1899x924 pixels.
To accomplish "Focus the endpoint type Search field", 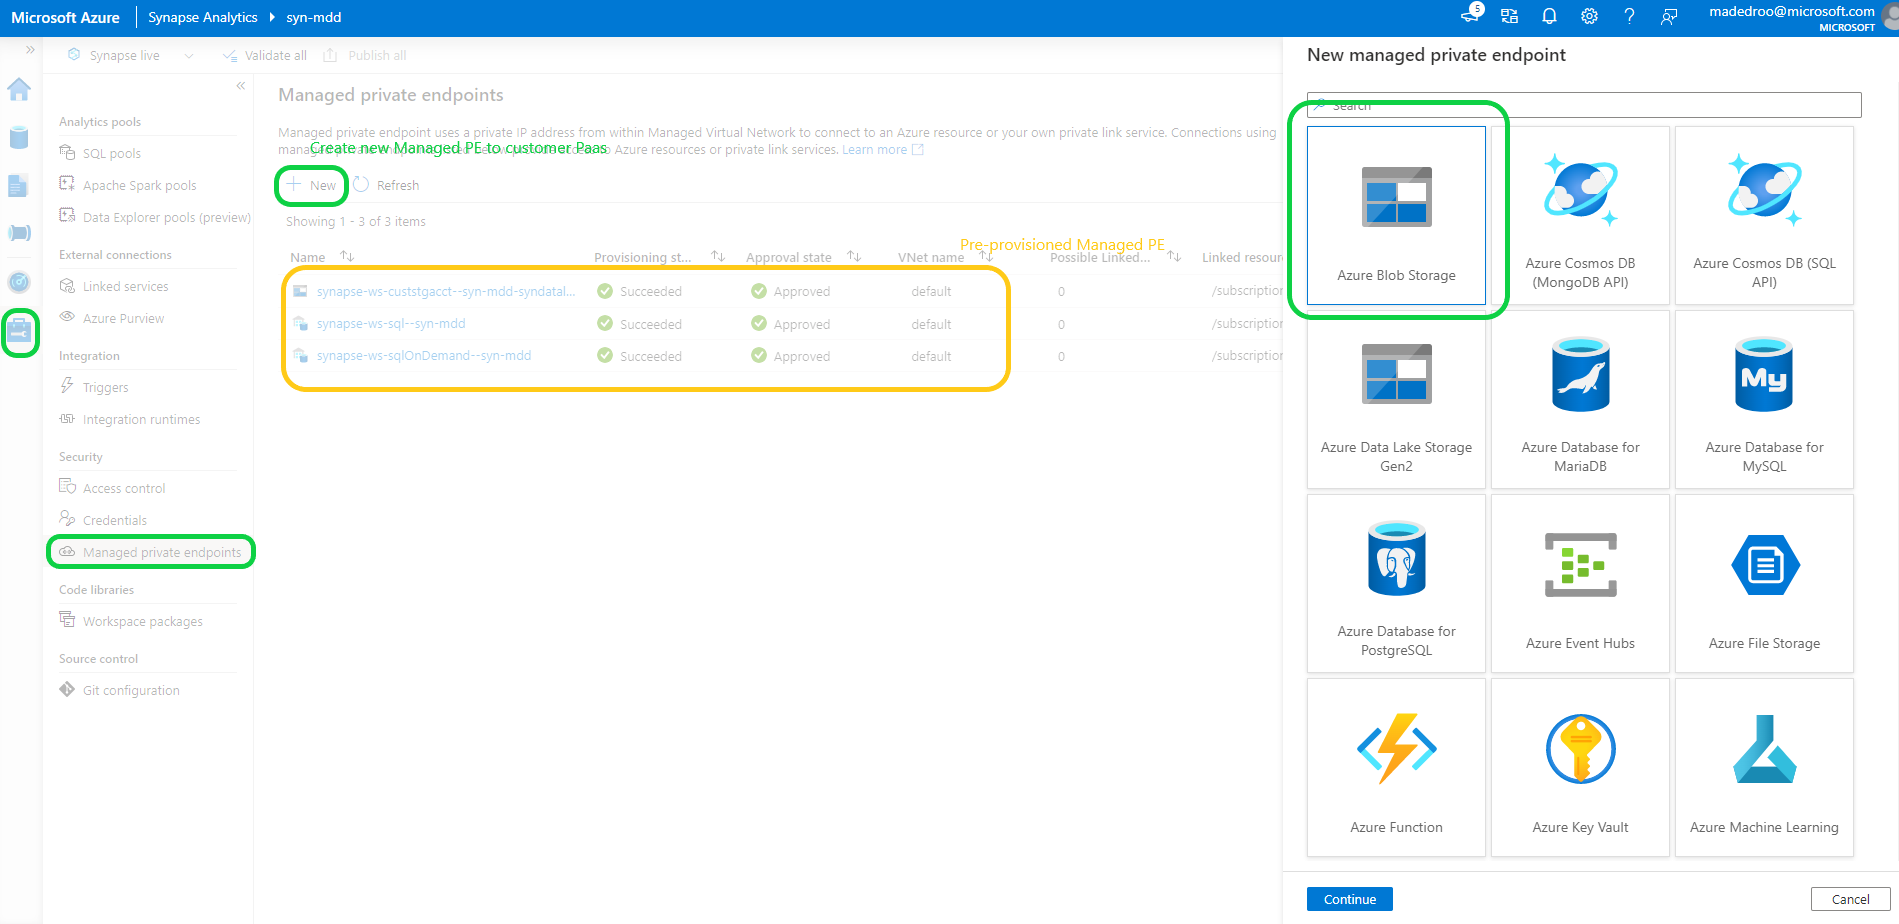I will (1584, 105).
